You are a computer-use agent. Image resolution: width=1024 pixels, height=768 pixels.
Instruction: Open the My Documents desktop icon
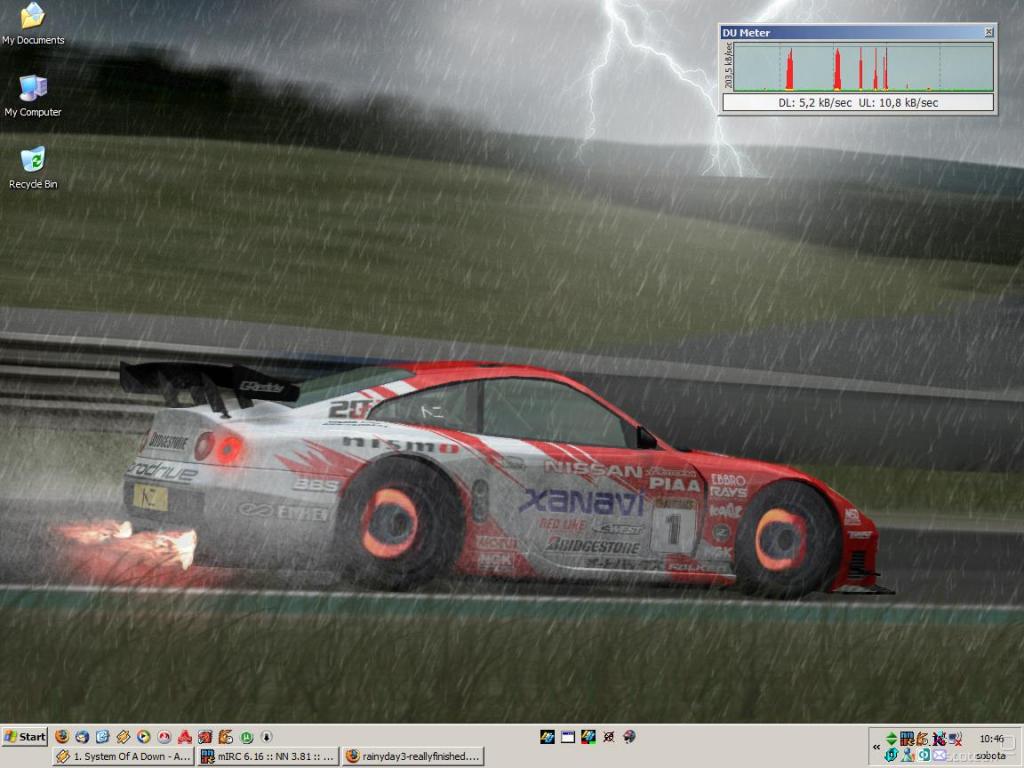pos(33,25)
